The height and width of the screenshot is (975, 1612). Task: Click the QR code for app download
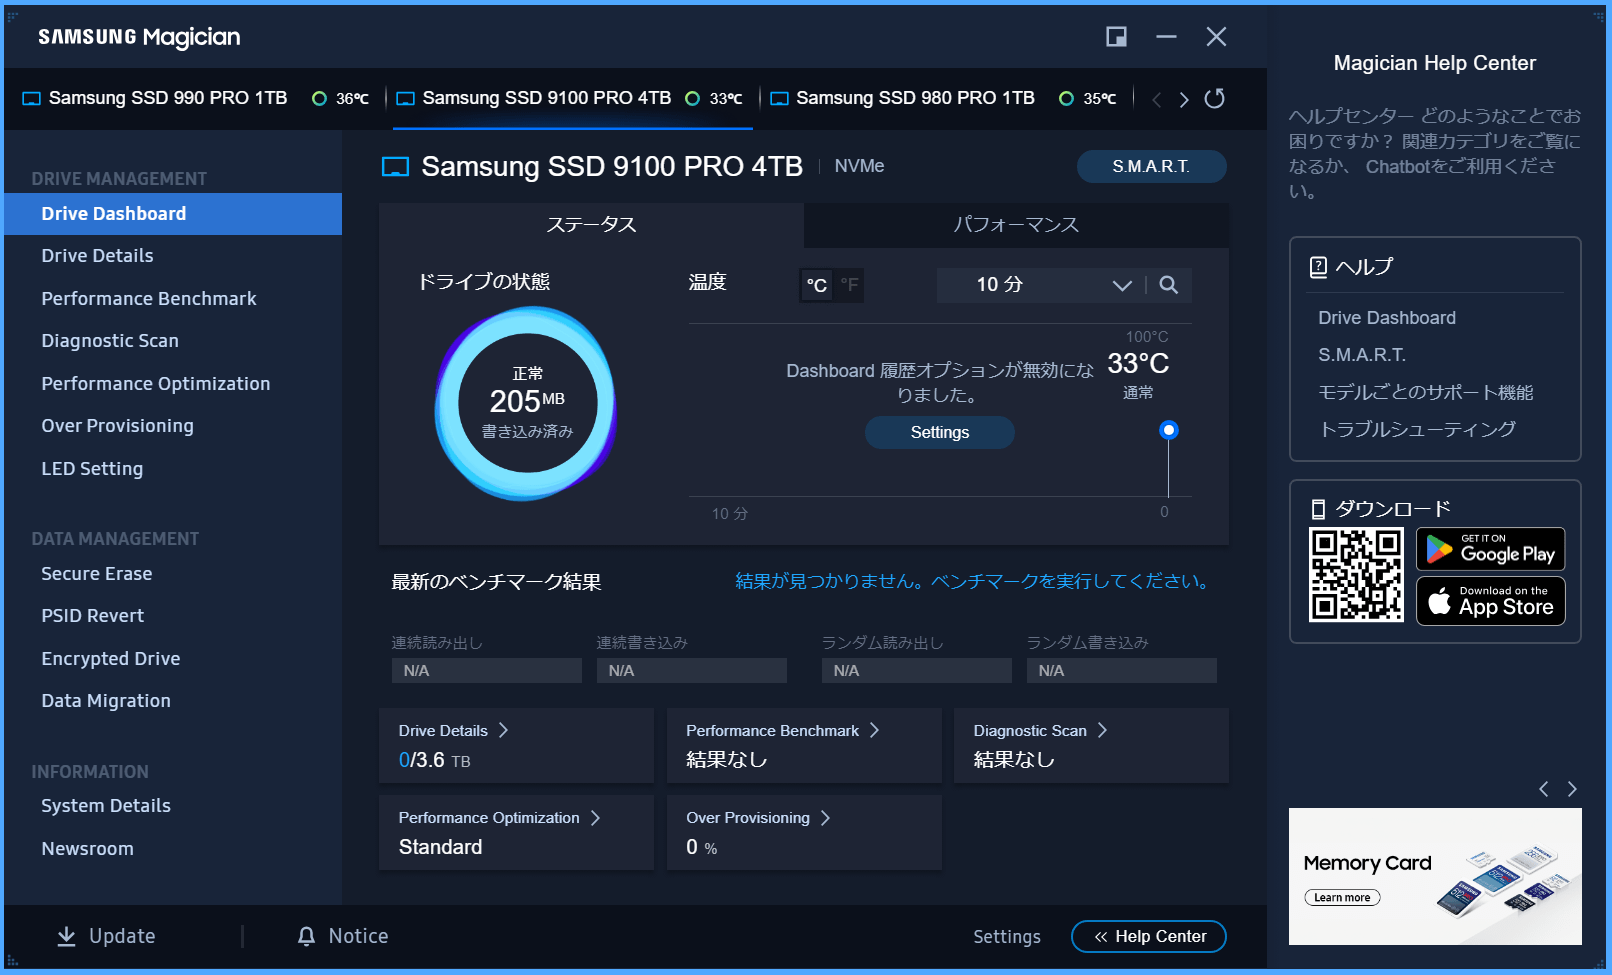click(1356, 575)
